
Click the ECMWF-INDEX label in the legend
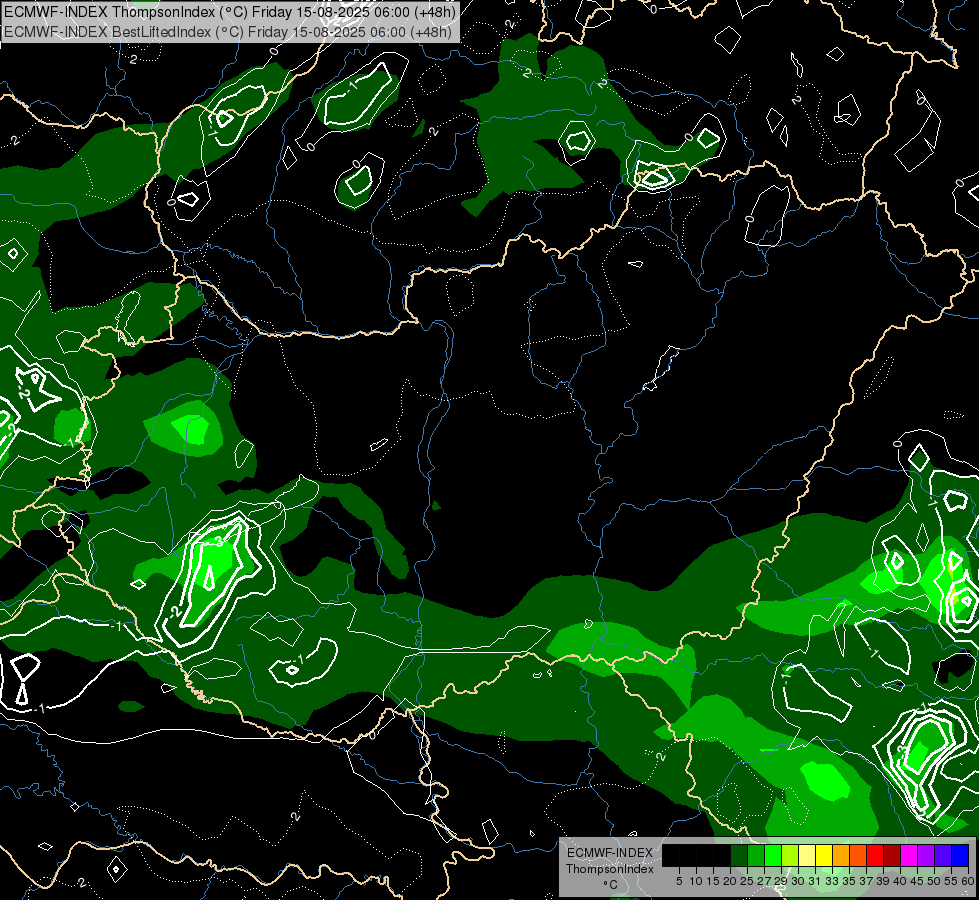point(610,853)
